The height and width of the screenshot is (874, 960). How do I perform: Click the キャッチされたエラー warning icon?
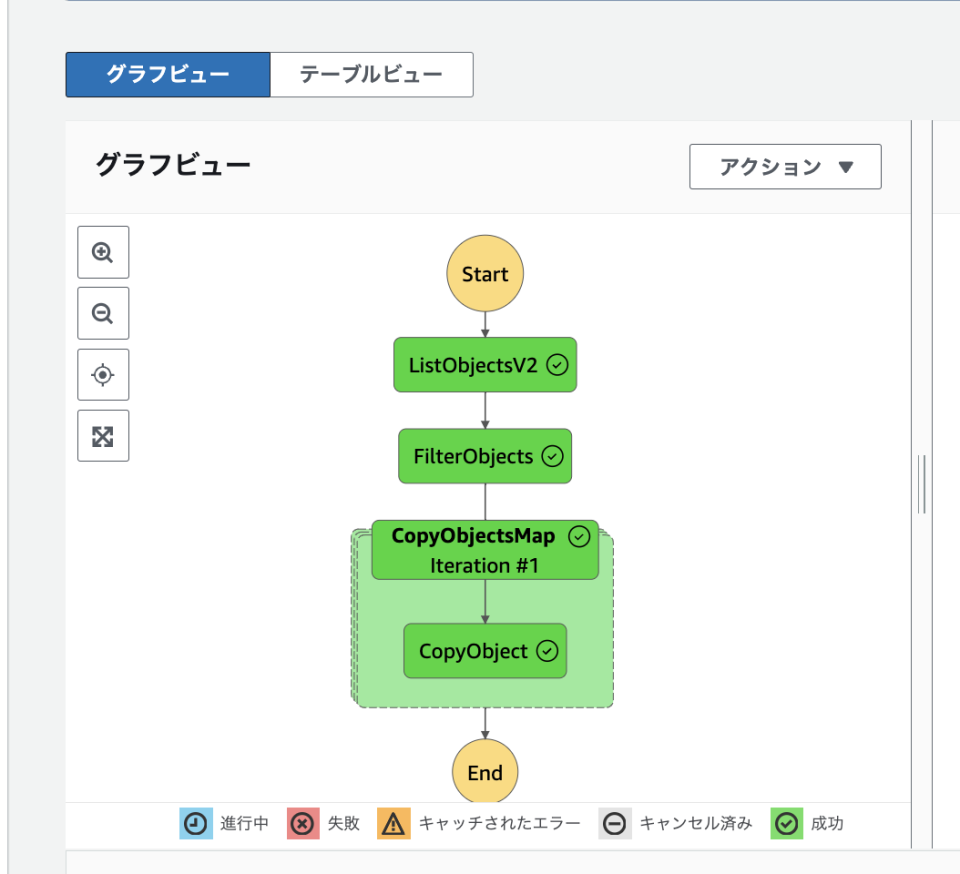pyautogui.click(x=393, y=823)
